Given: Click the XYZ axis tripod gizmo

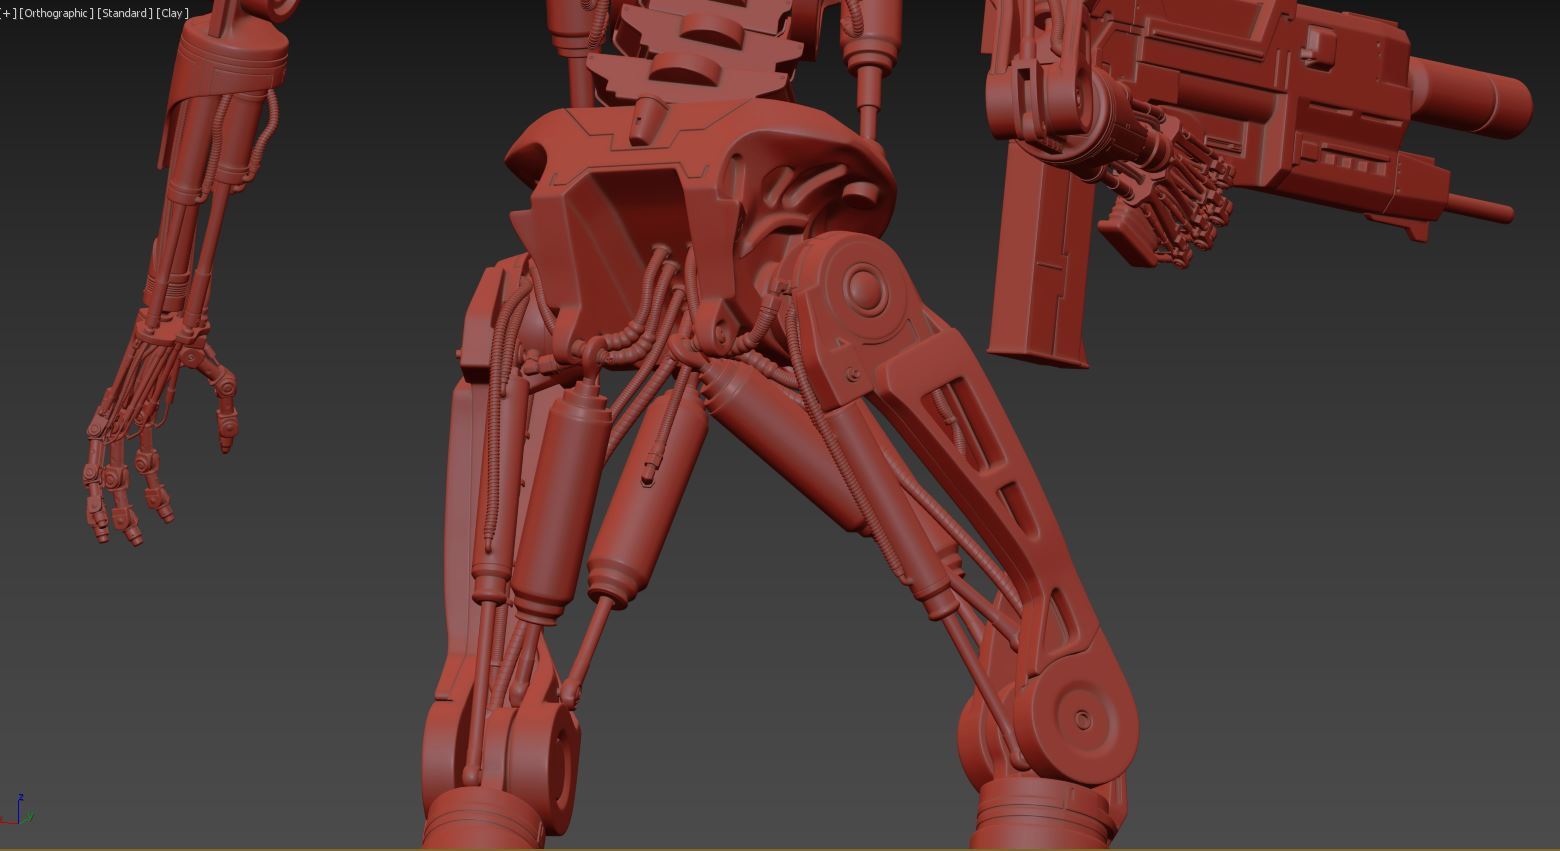Looking at the screenshot, I should coord(17,810).
